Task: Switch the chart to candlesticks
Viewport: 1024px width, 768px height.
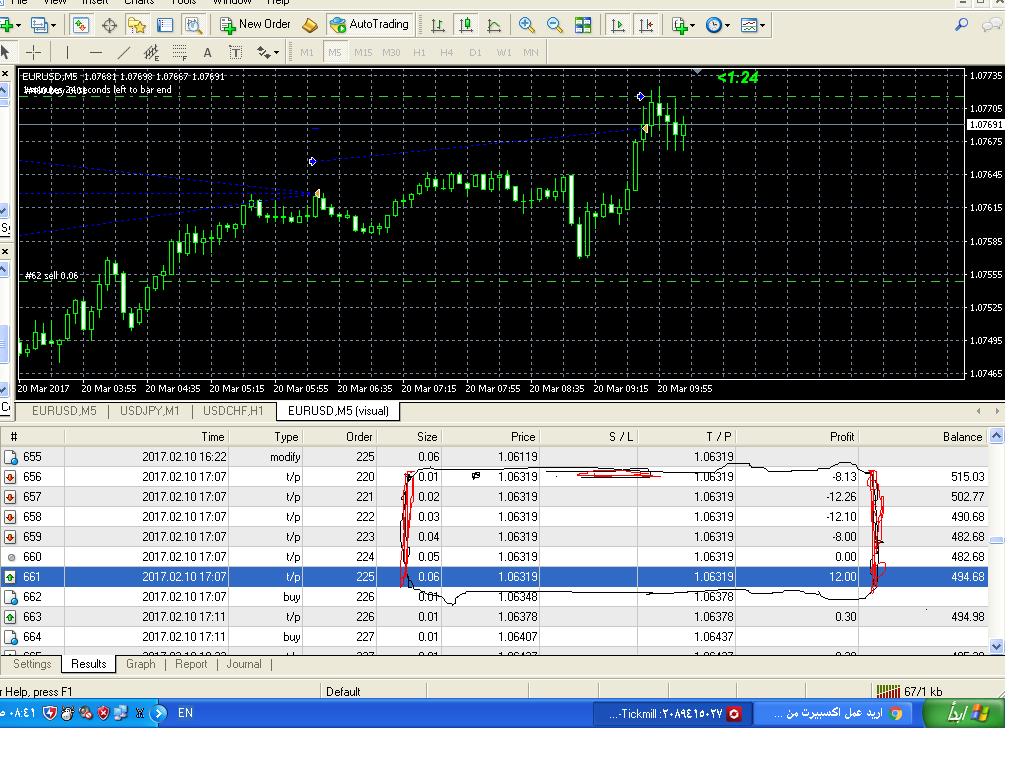Action: [466, 25]
